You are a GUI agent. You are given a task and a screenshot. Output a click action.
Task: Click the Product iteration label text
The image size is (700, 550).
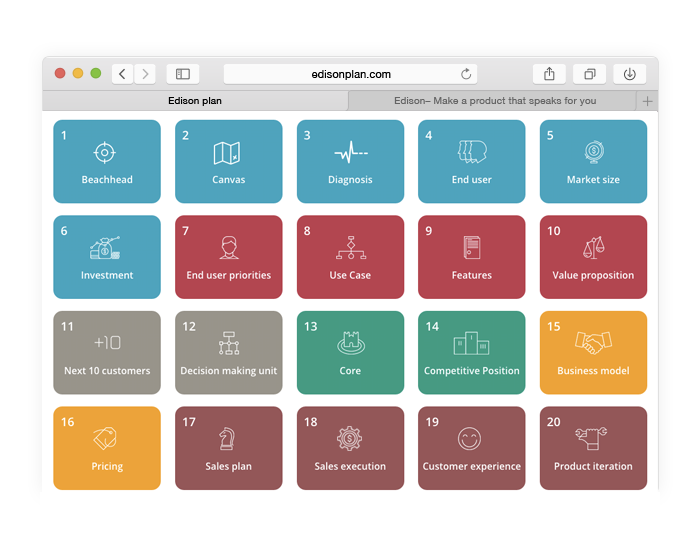point(593,466)
